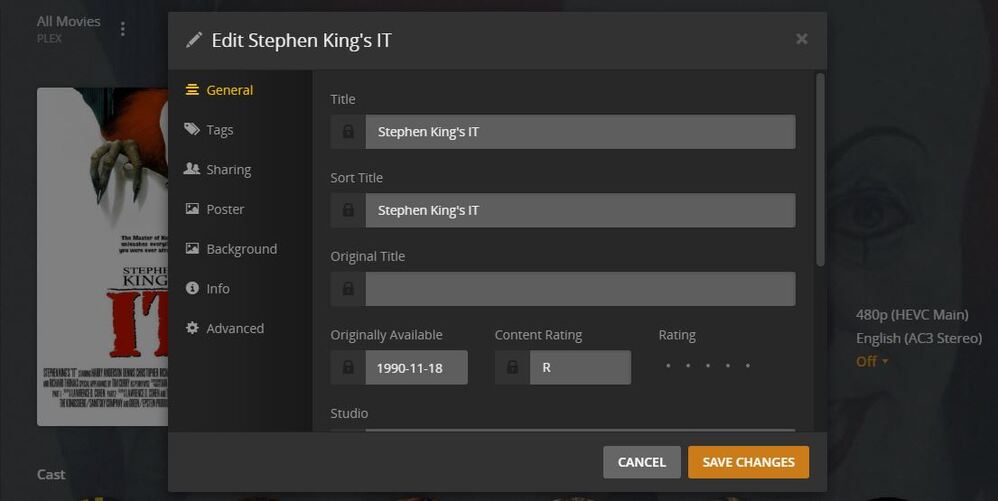Toggle the lock beside Originally Available date
The width and height of the screenshot is (998, 501).
[x=348, y=367]
